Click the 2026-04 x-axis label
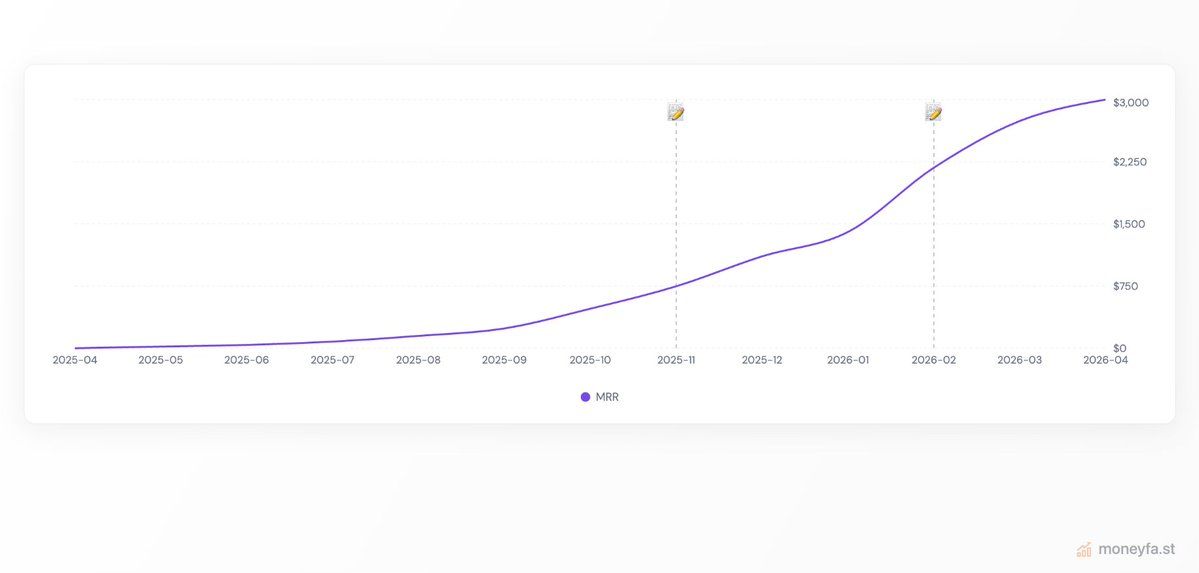1199x573 pixels. click(1105, 360)
